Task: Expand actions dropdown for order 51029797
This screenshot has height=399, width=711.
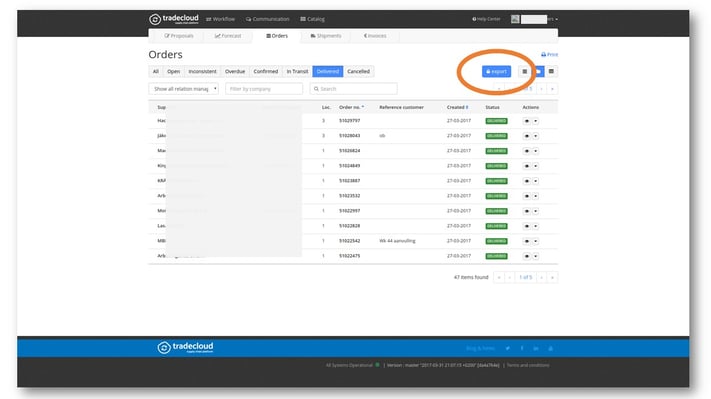Action: tap(536, 121)
